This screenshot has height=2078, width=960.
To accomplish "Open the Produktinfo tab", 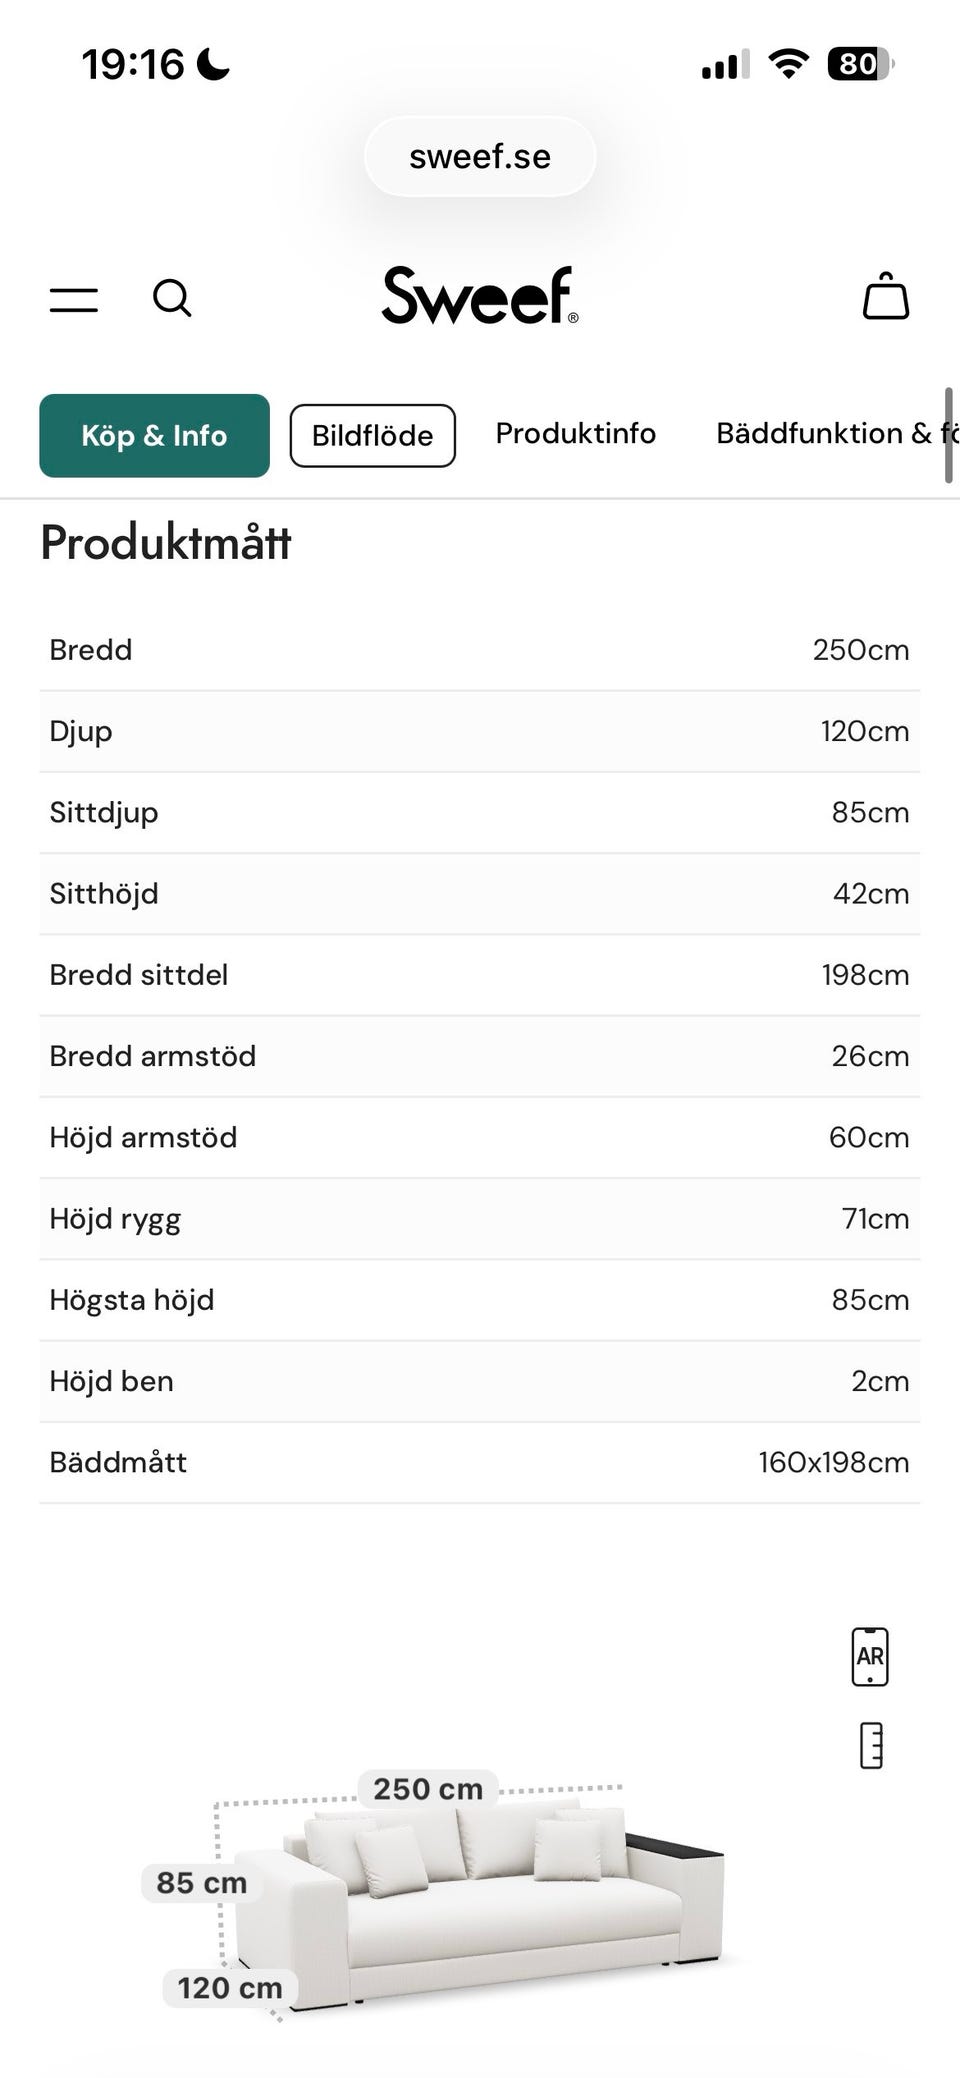I will pyautogui.click(x=575, y=433).
